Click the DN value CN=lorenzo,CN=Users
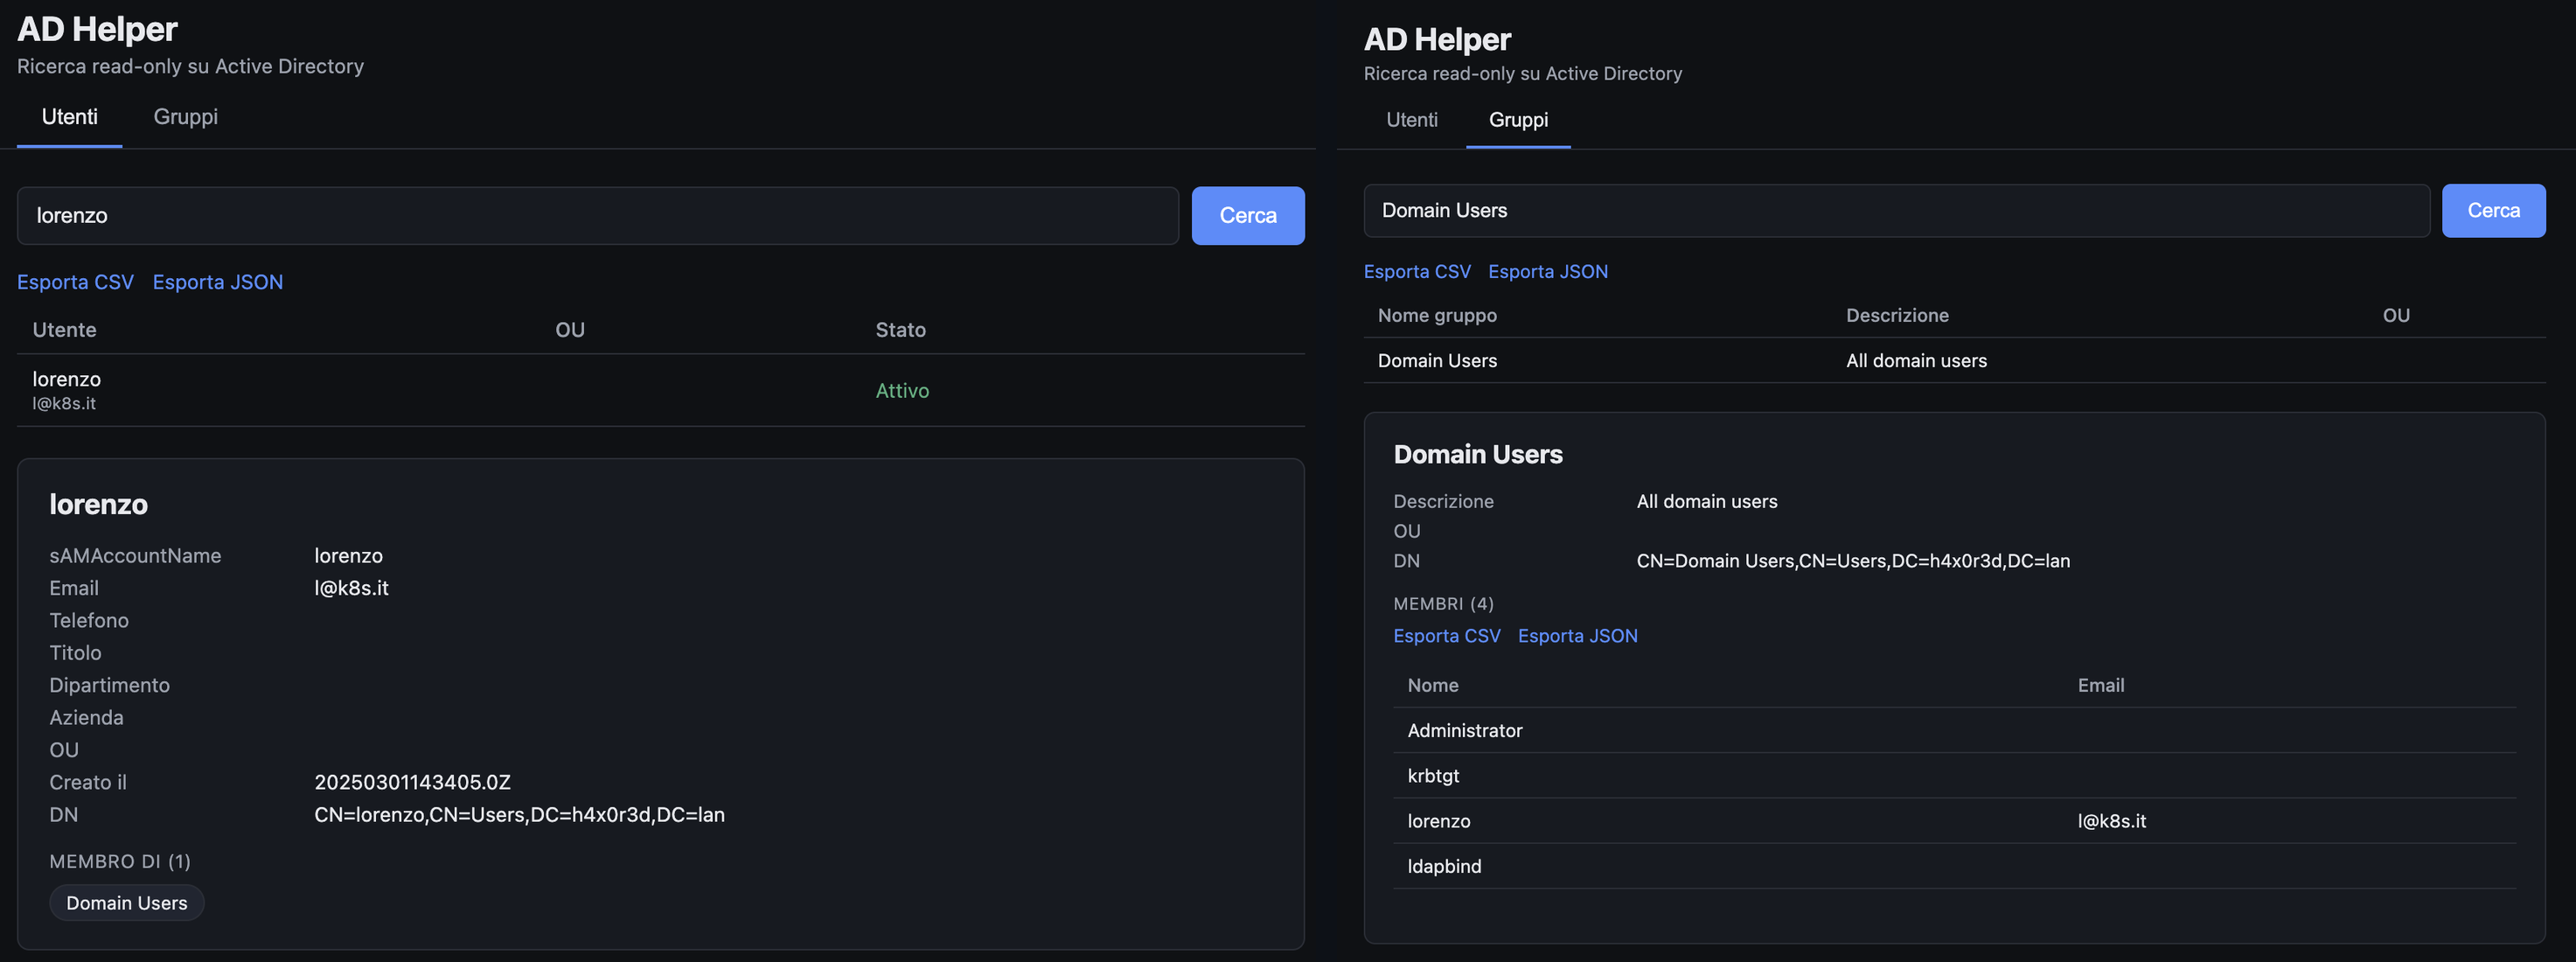This screenshot has height=962, width=2576. tap(519, 815)
